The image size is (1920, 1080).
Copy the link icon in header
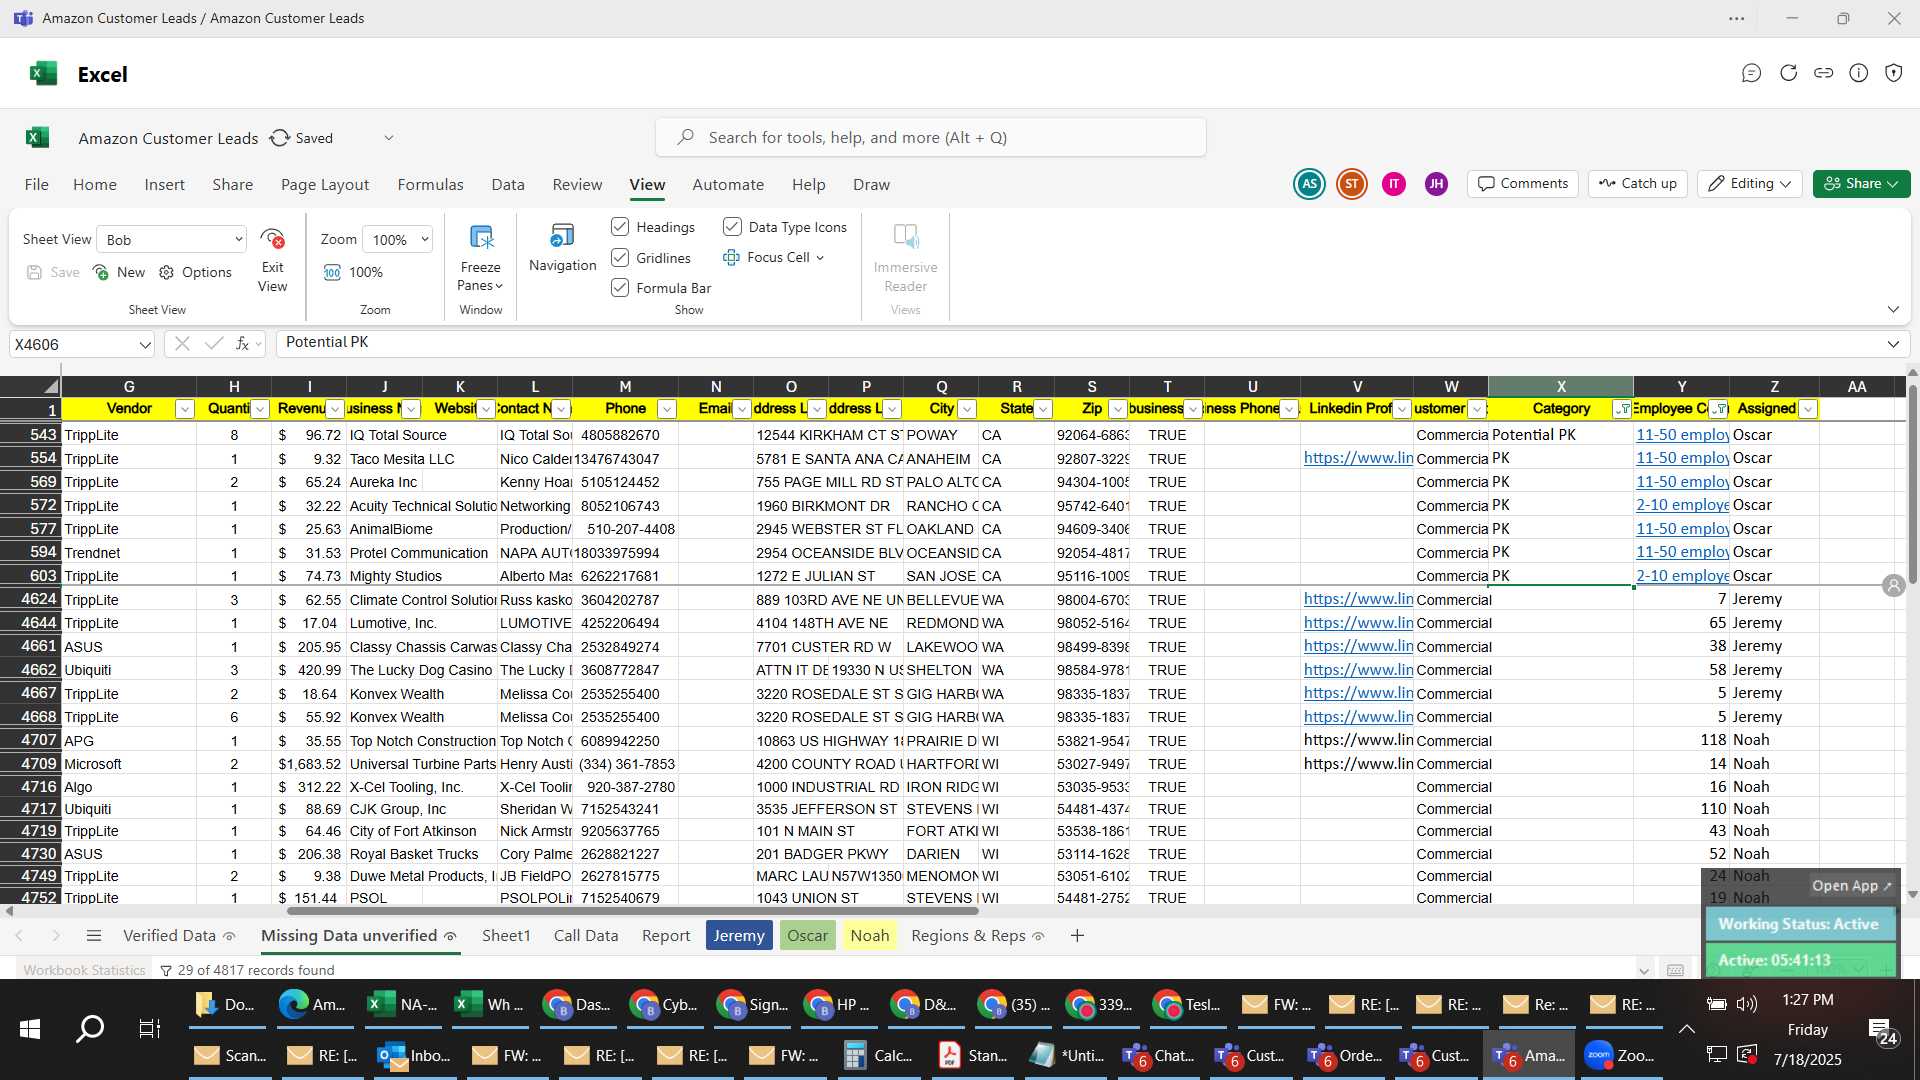(1824, 73)
